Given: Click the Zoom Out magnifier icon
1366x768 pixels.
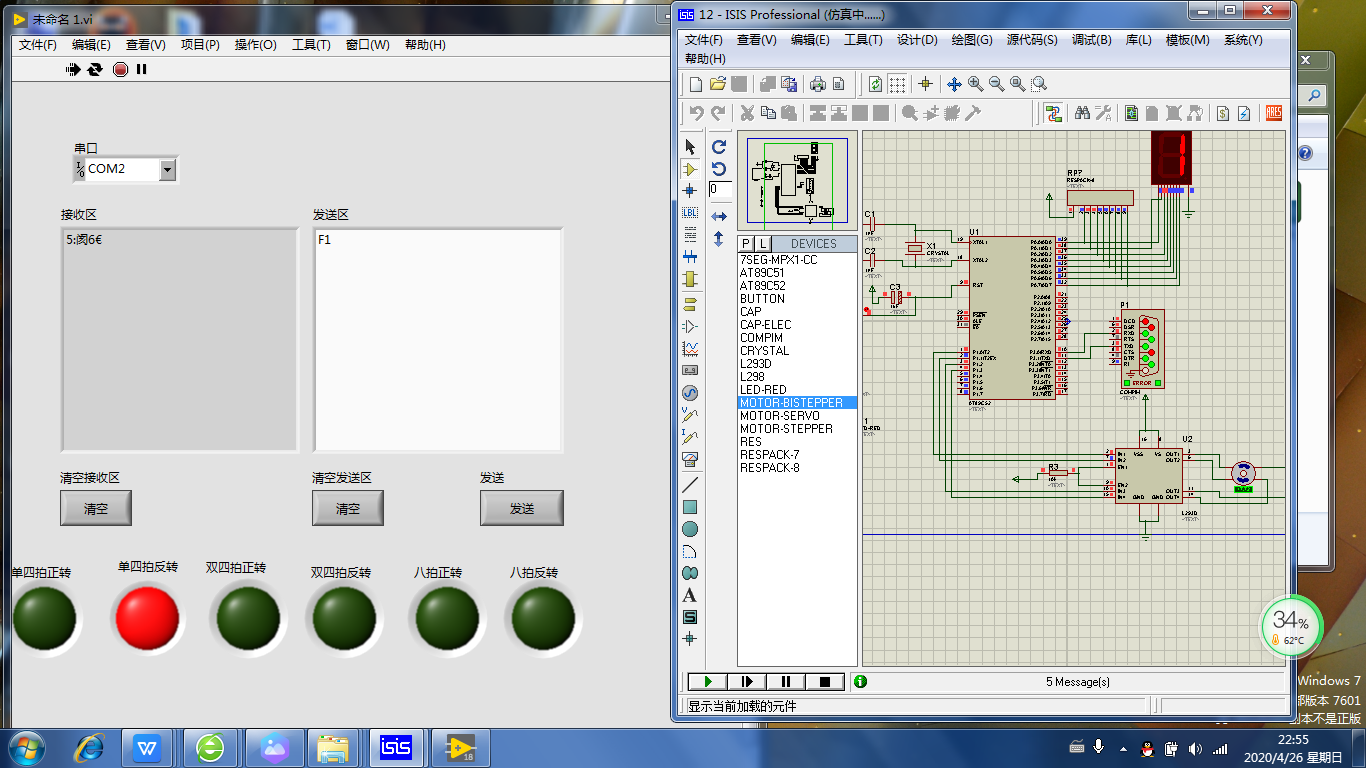Looking at the screenshot, I should (x=996, y=84).
